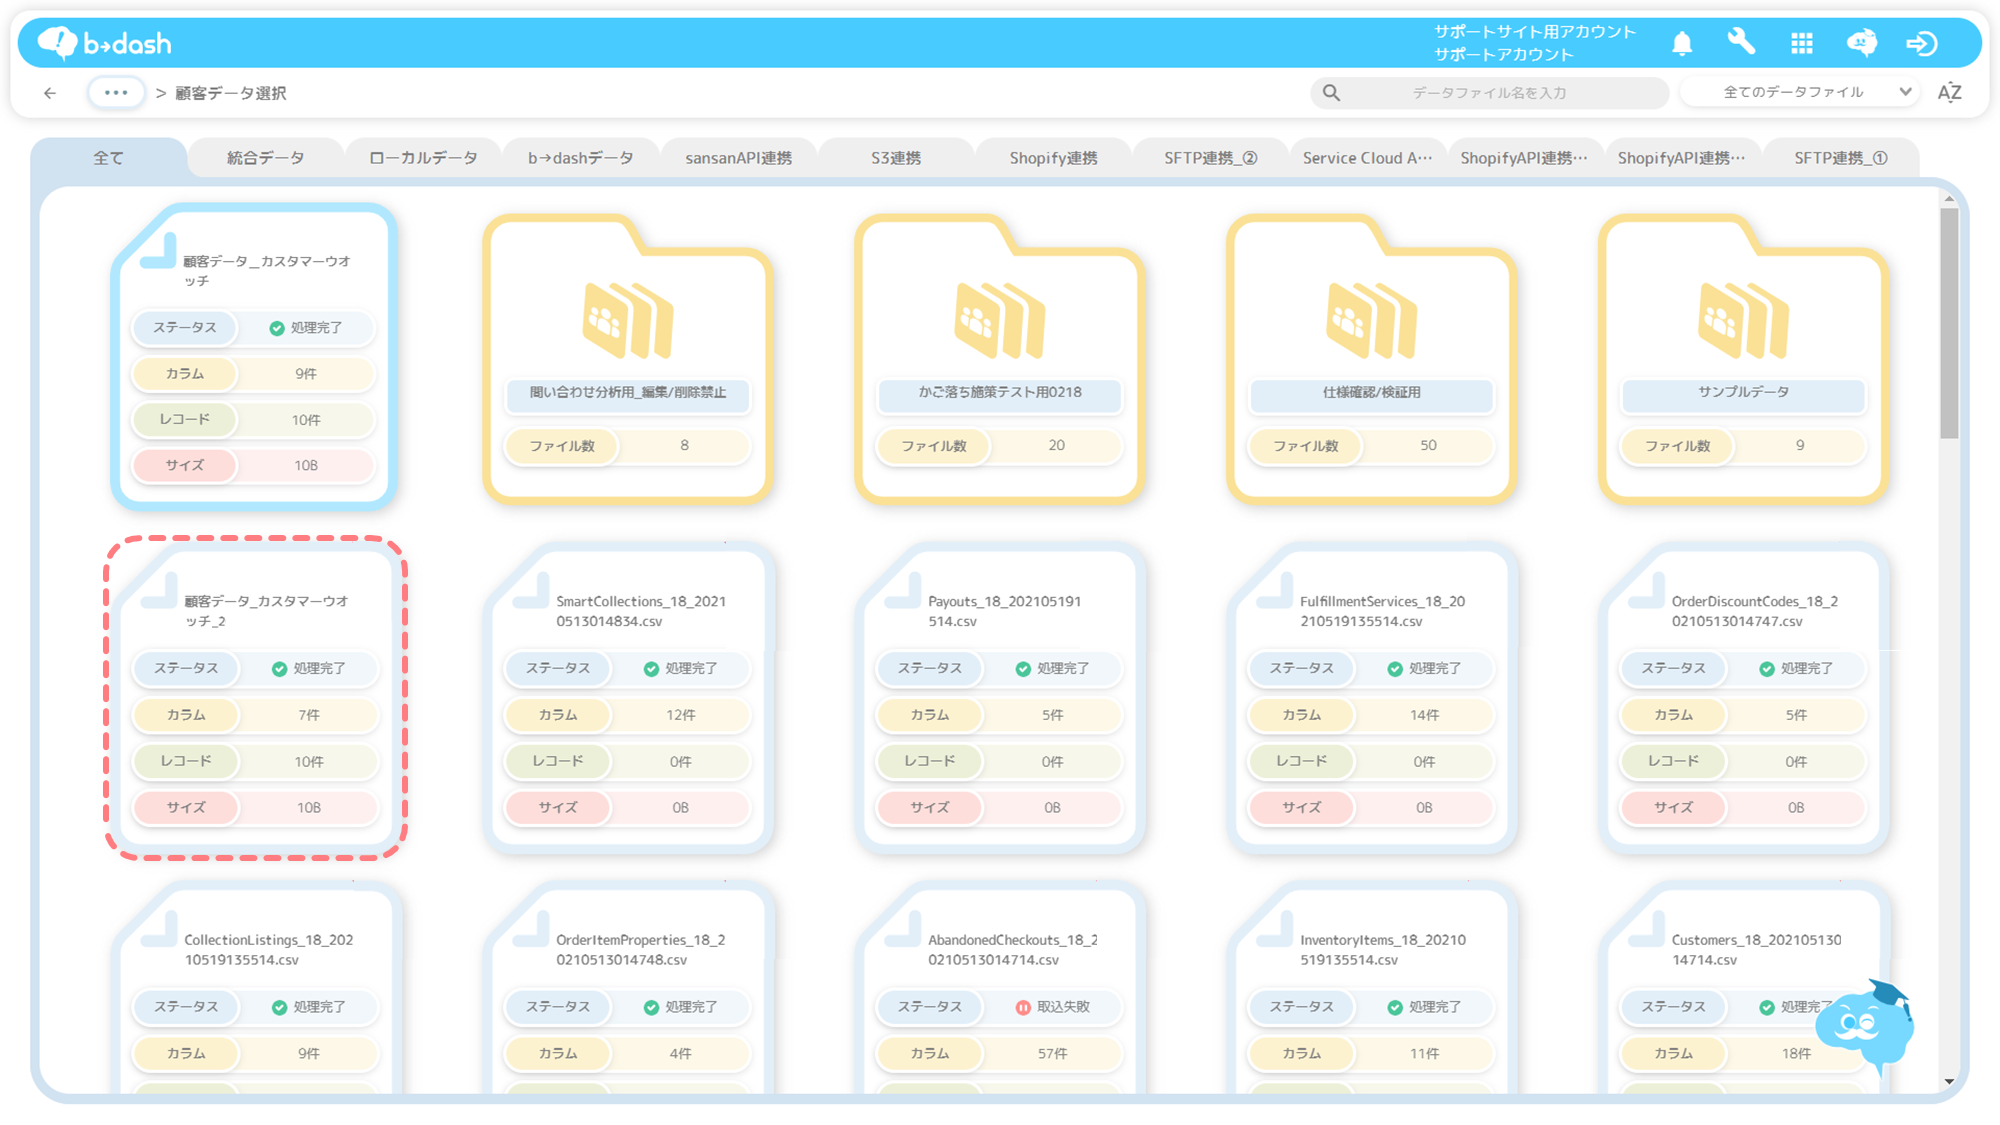
Task: Select the SmartCollections_18 csv file card
Action: pyautogui.click(x=628, y=698)
